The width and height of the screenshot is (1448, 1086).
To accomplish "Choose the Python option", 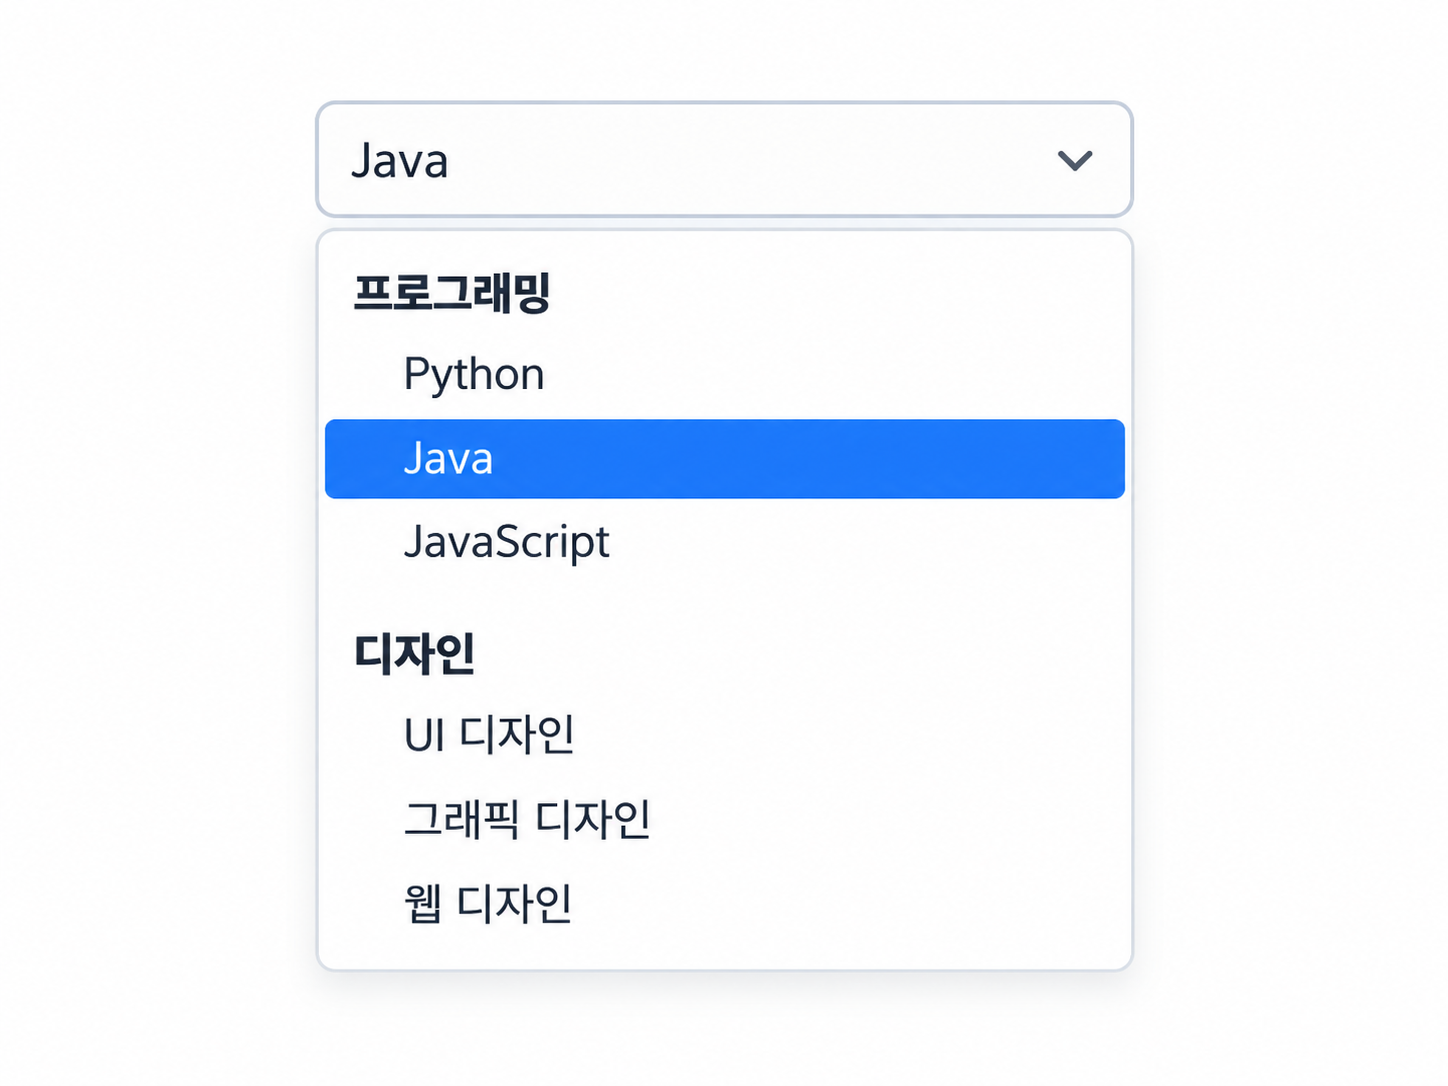I will 725,374.
